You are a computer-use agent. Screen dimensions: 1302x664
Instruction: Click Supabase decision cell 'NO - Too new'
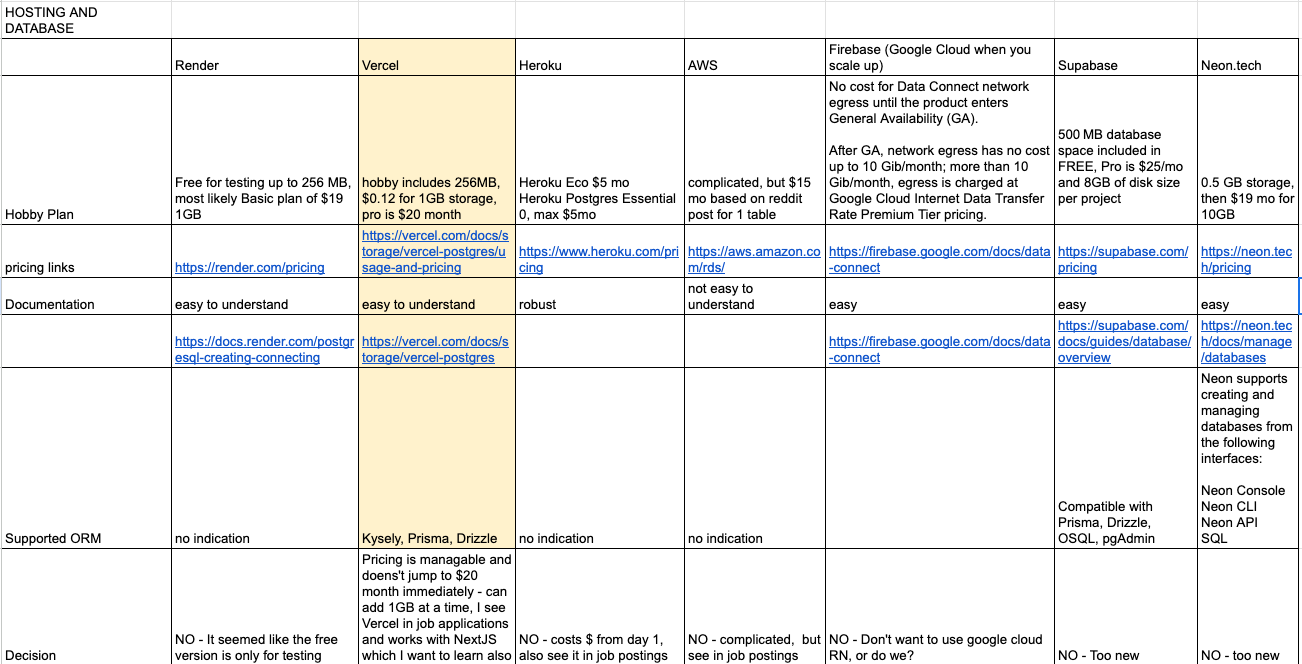(1126, 606)
